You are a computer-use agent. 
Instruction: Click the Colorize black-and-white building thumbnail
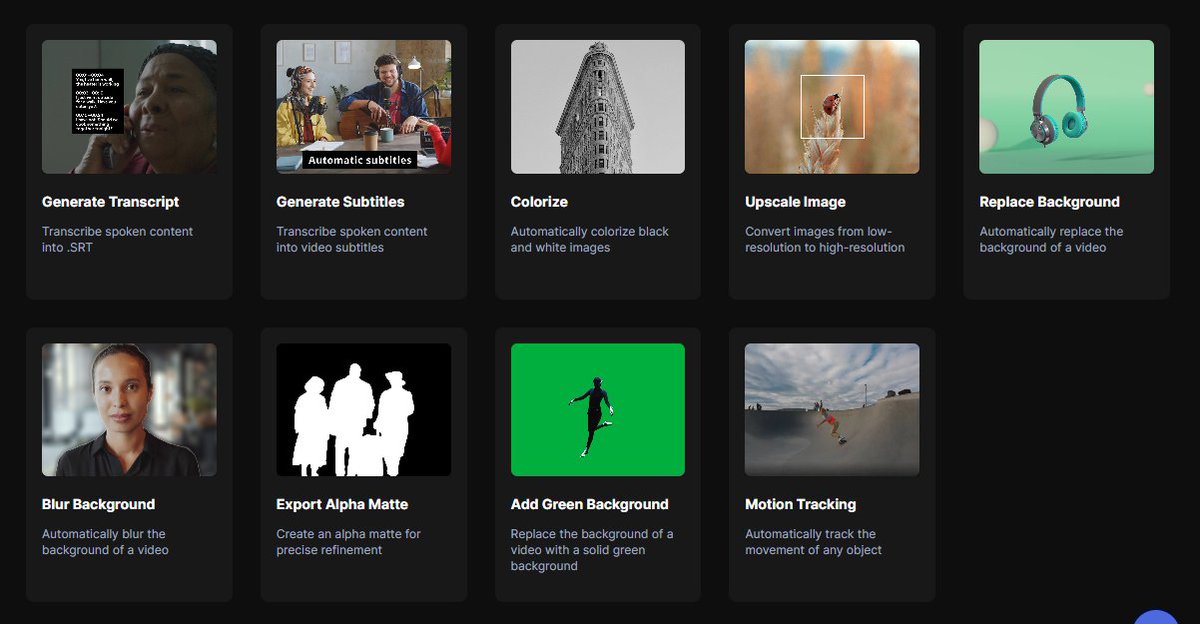point(598,107)
